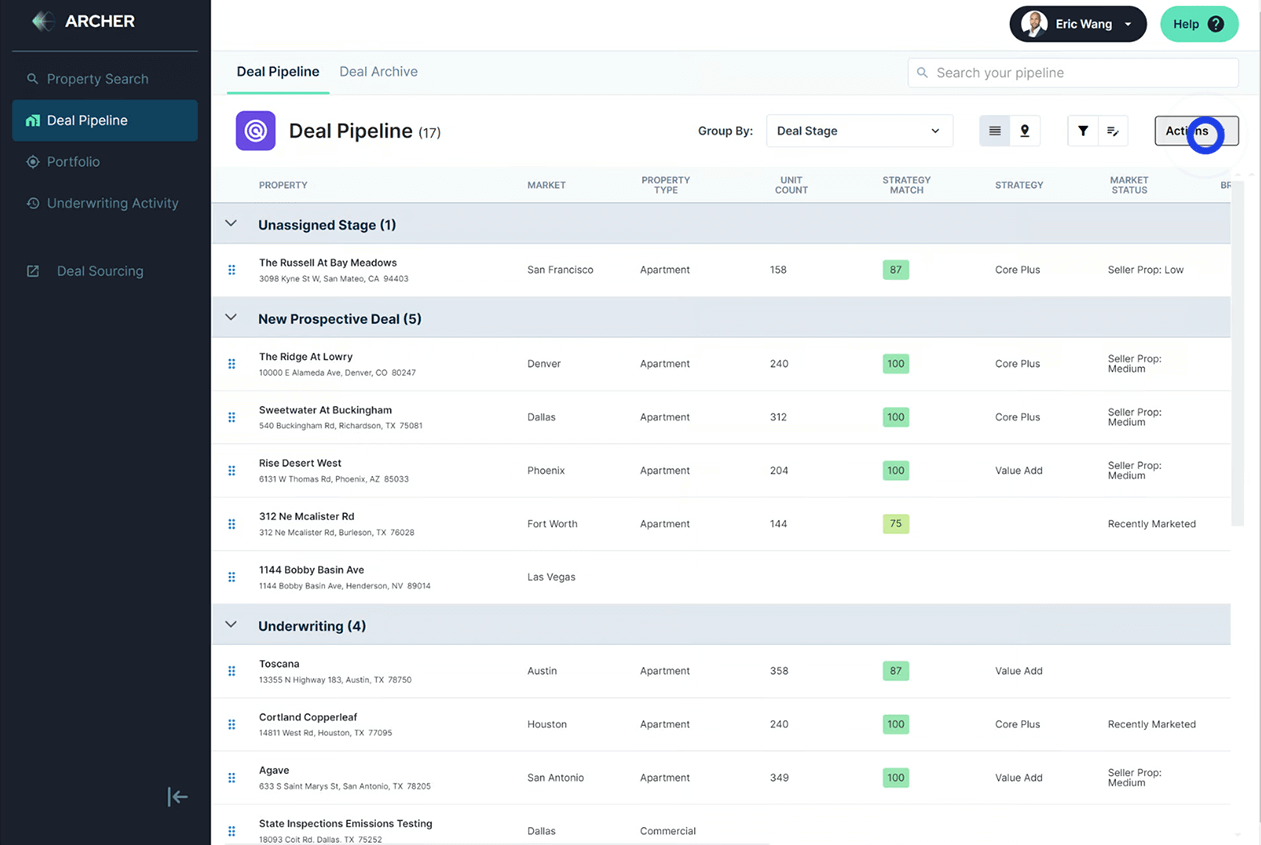Image resolution: width=1261 pixels, height=845 pixels.
Task: Collapse the sidebar with the arrow toggle
Action: (x=177, y=797)
